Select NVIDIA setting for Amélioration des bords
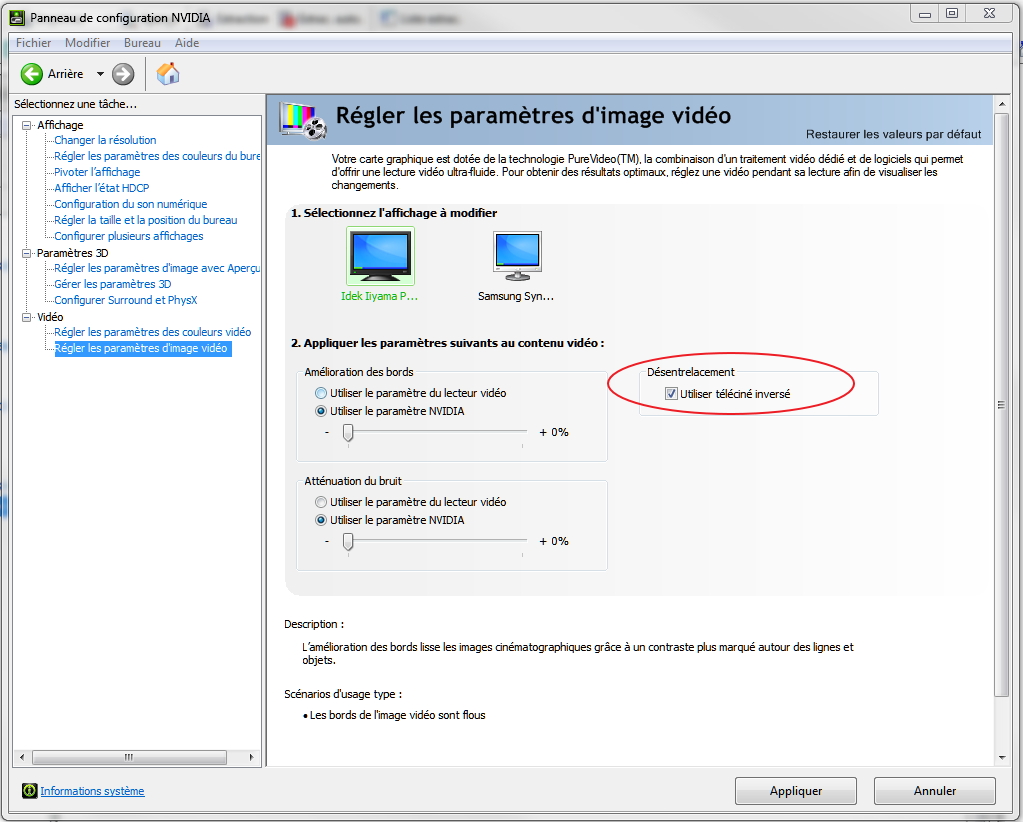The image size is (1023, 822). coord(320,411)
